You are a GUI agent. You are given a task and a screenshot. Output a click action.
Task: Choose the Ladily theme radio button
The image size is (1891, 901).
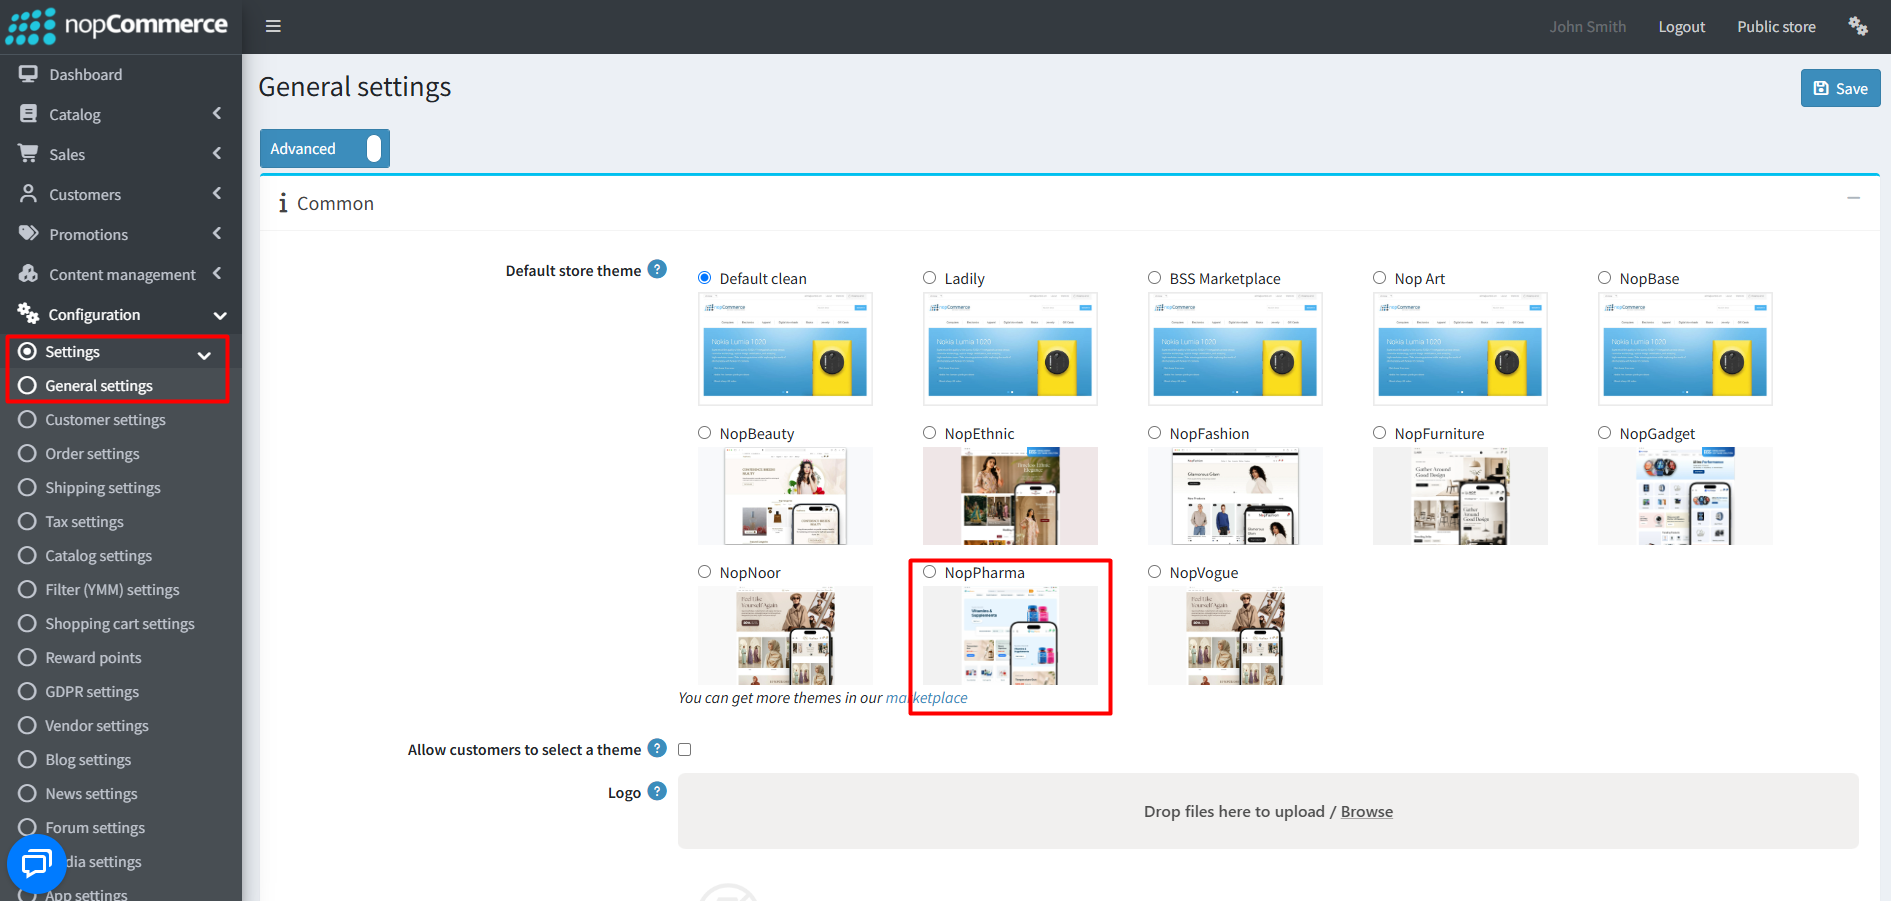point(930,278)
